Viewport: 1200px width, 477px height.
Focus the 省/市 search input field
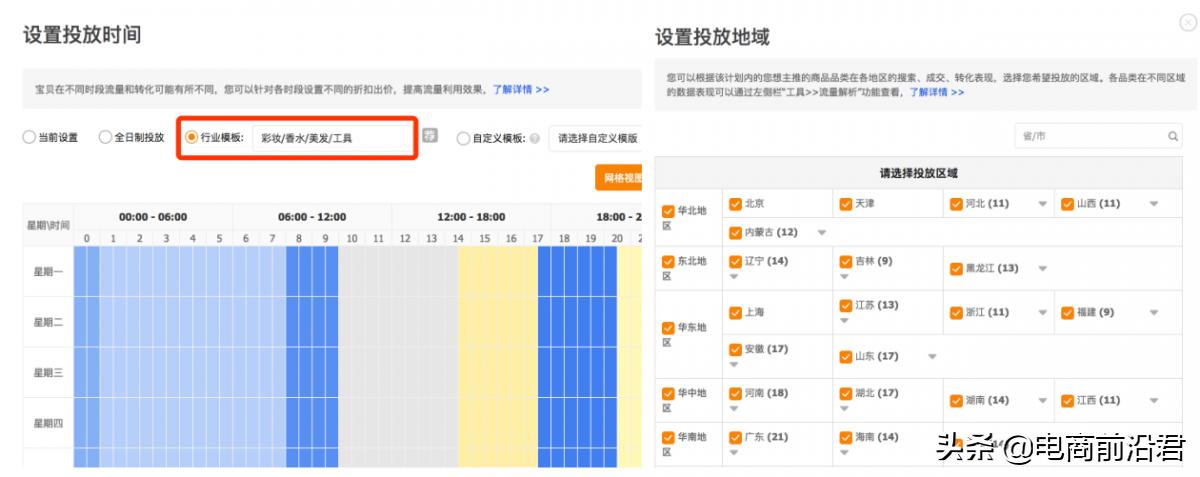(x=1098, y=136)
